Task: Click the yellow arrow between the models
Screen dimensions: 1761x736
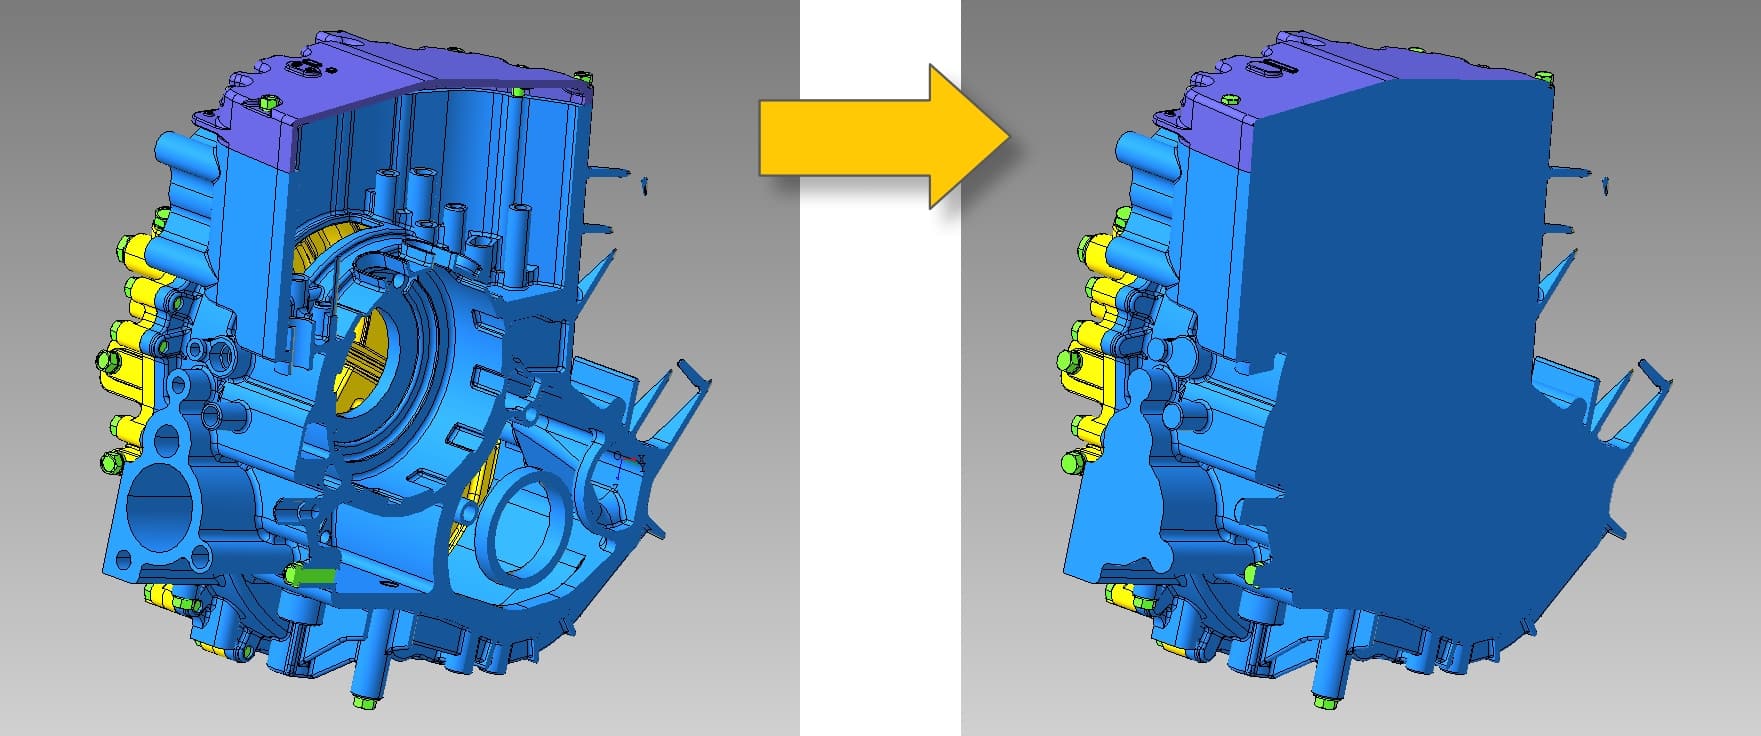Action: (880, 137)
